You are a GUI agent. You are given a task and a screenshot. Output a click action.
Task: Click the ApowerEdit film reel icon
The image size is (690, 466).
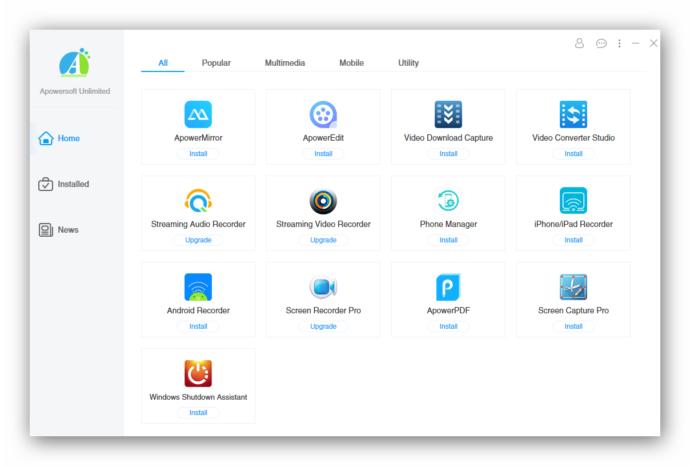click(323, 114)
